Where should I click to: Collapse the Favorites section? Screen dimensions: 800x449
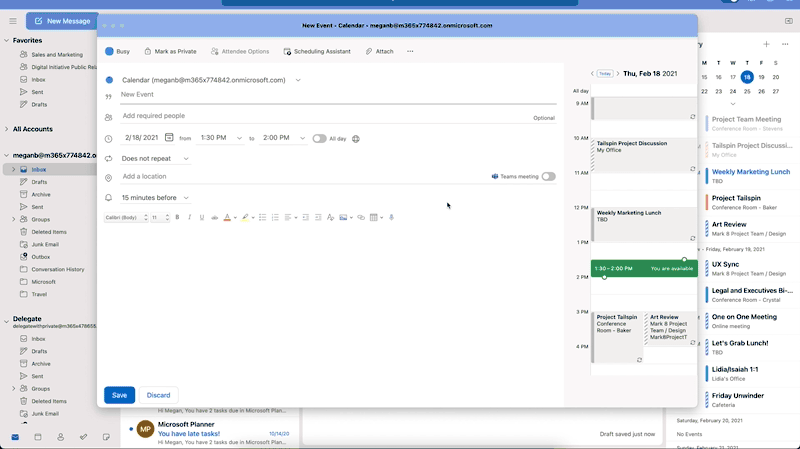(7, 40)
